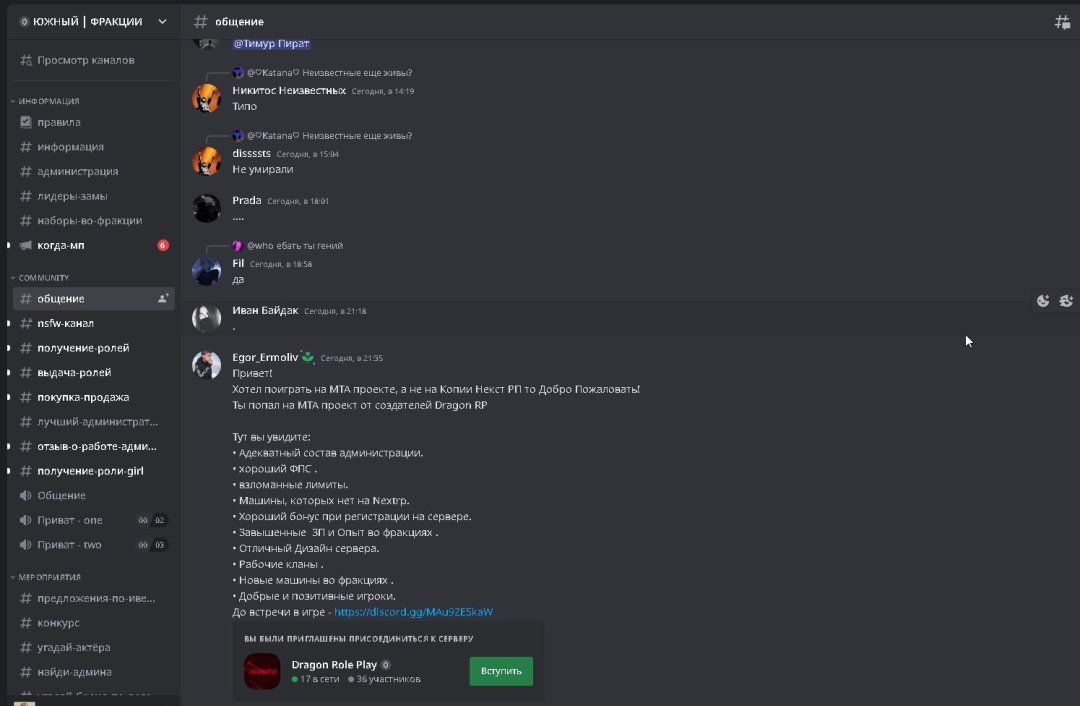Open Egor_Ermoliv's avatar
Viewport: 1080px width, 706px height.
click(x=207, y=365)
